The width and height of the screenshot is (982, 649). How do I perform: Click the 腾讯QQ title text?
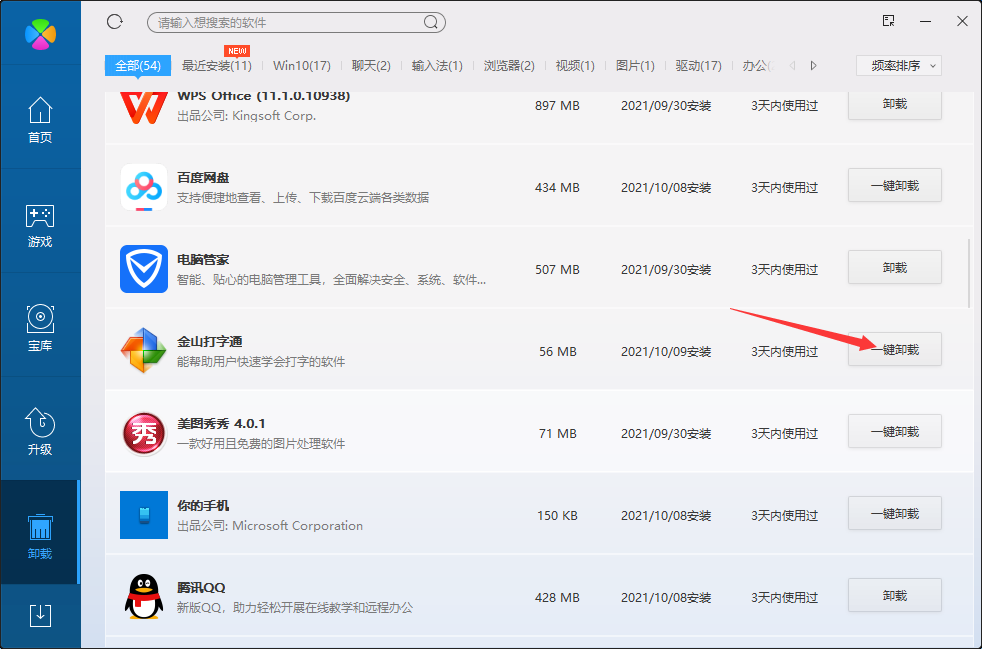coord(201,588)
